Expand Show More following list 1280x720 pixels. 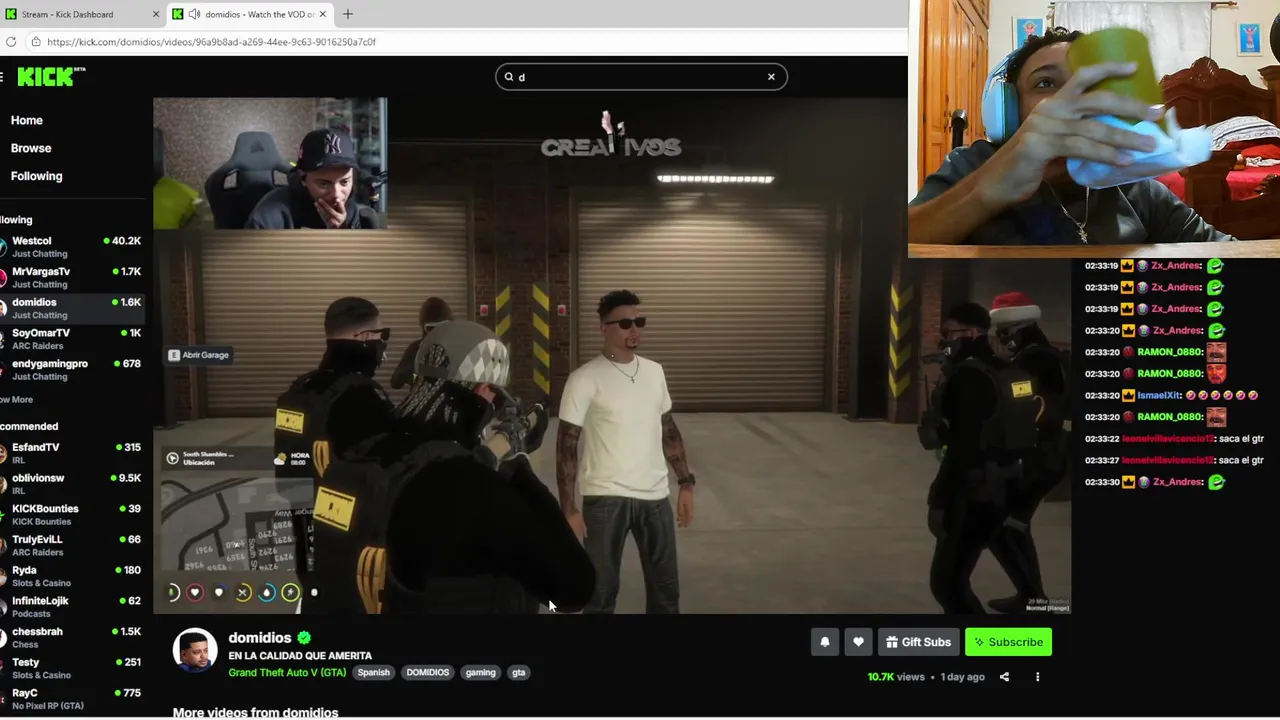[17, 400]
